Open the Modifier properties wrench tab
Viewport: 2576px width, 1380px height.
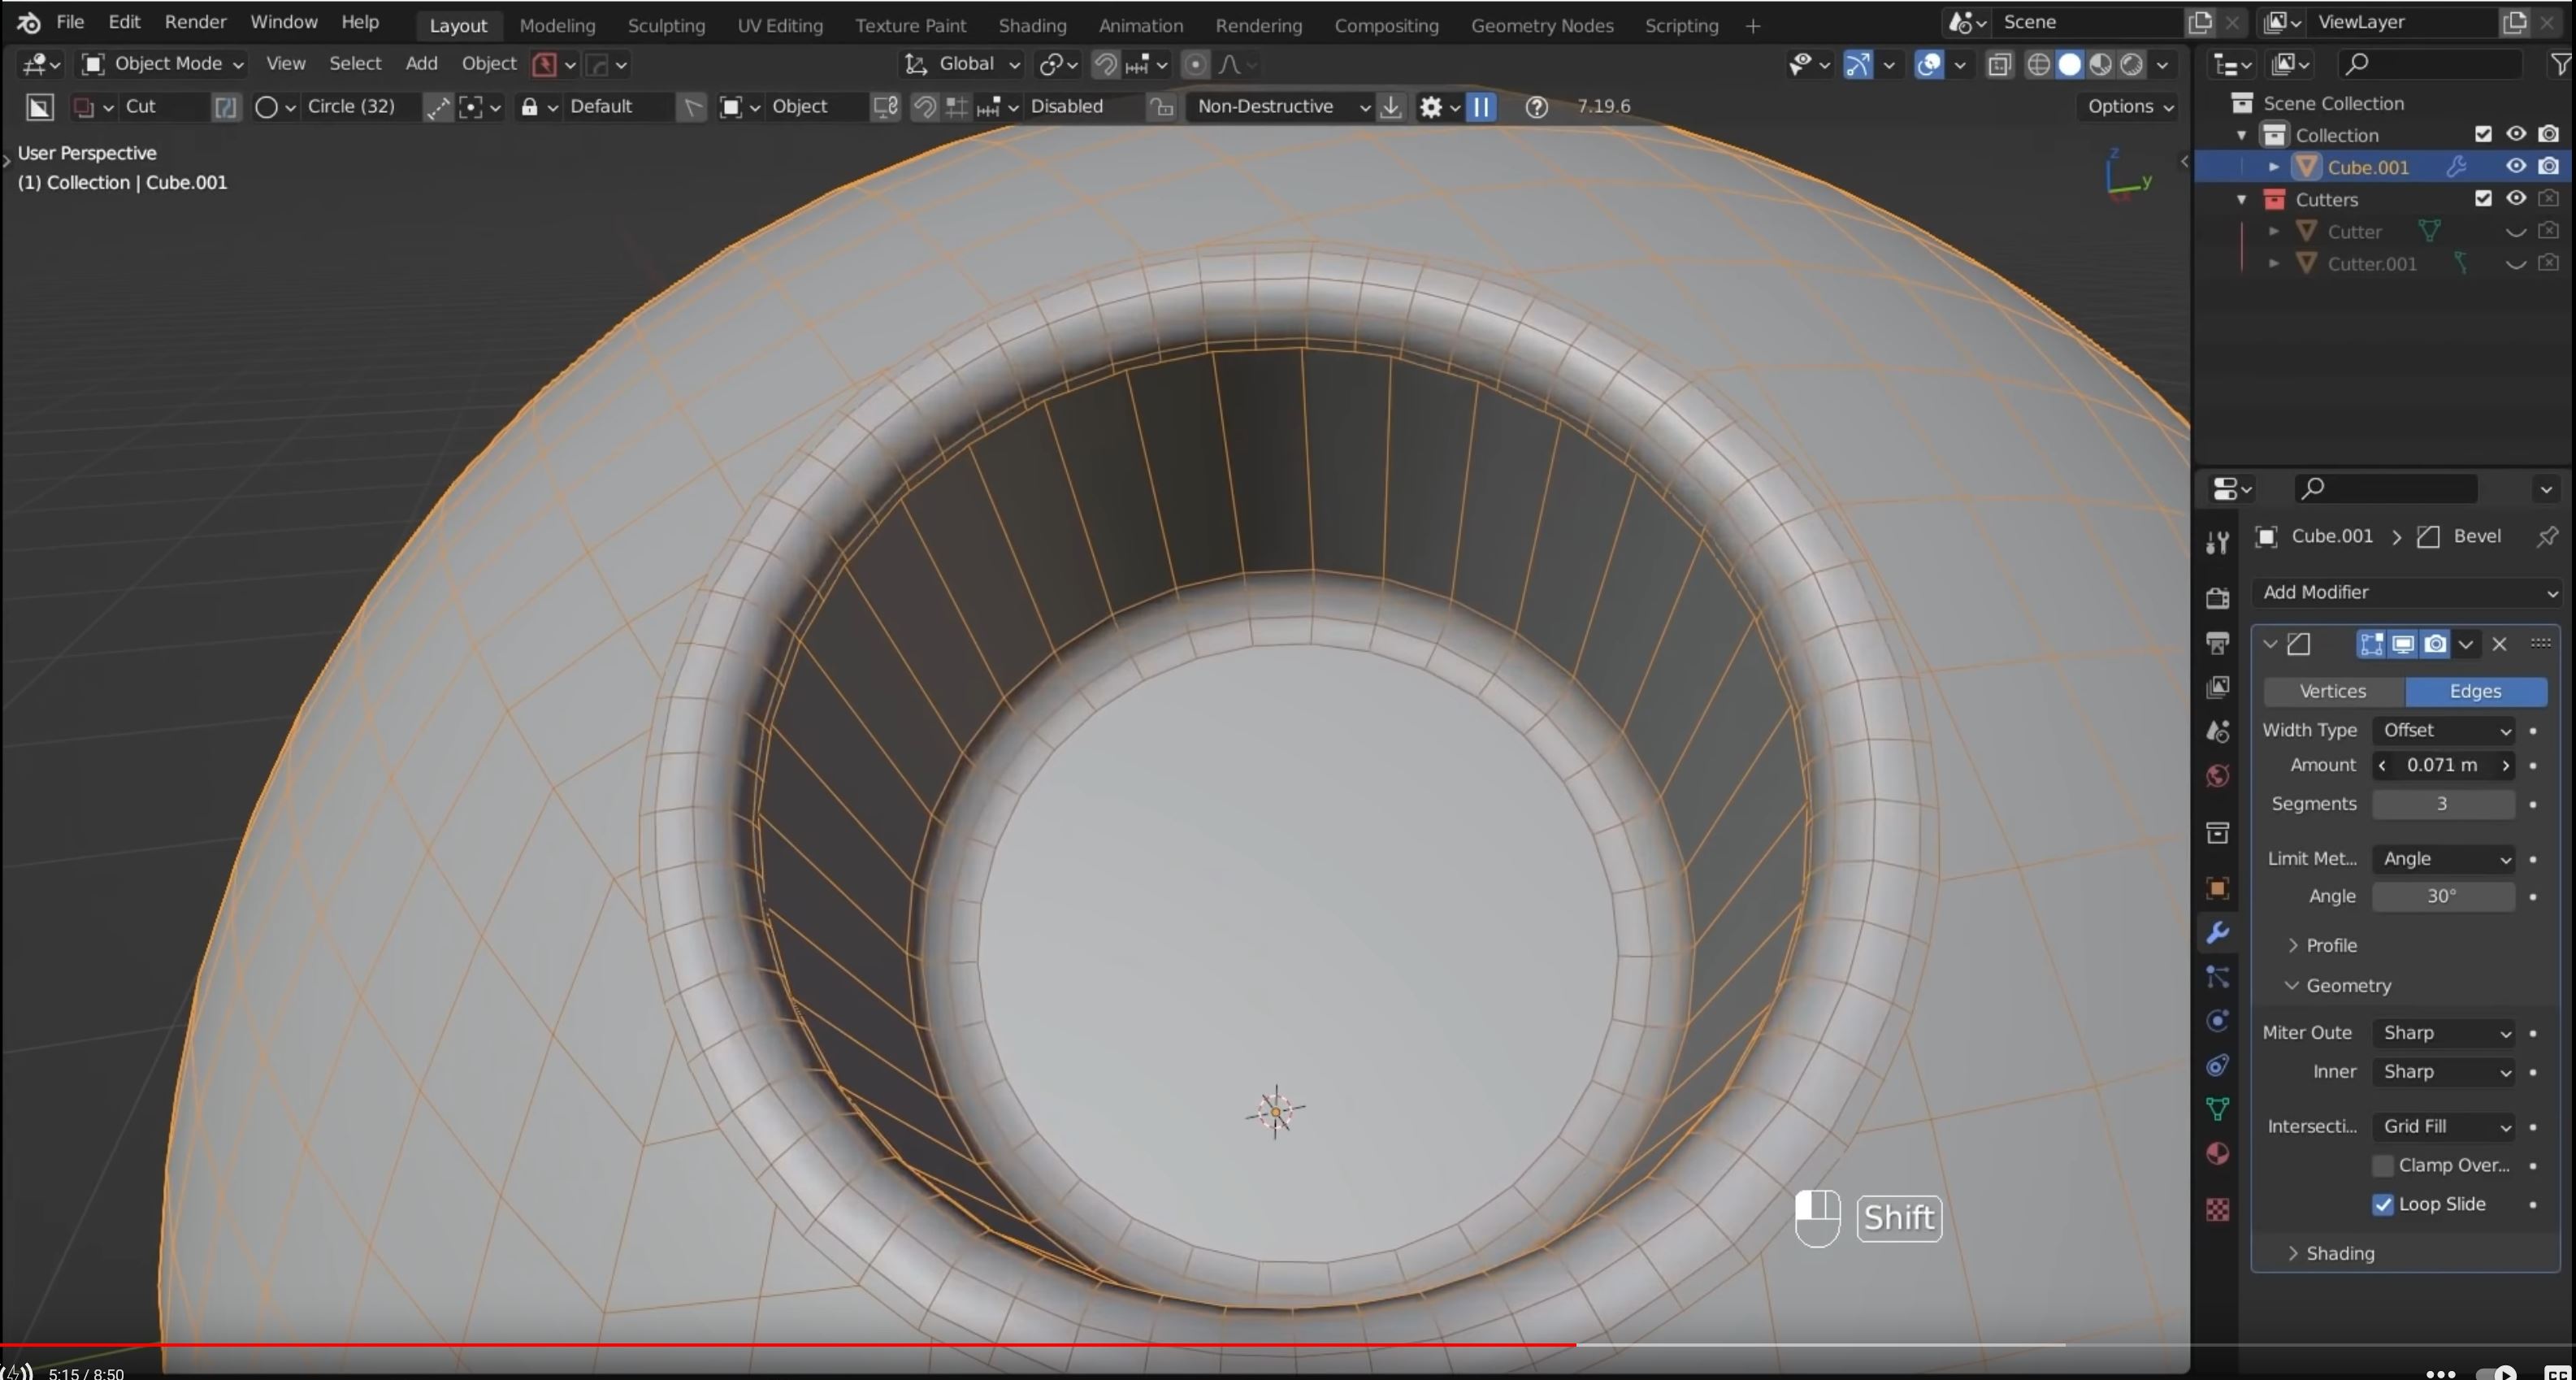click(x=2217, y=933)
